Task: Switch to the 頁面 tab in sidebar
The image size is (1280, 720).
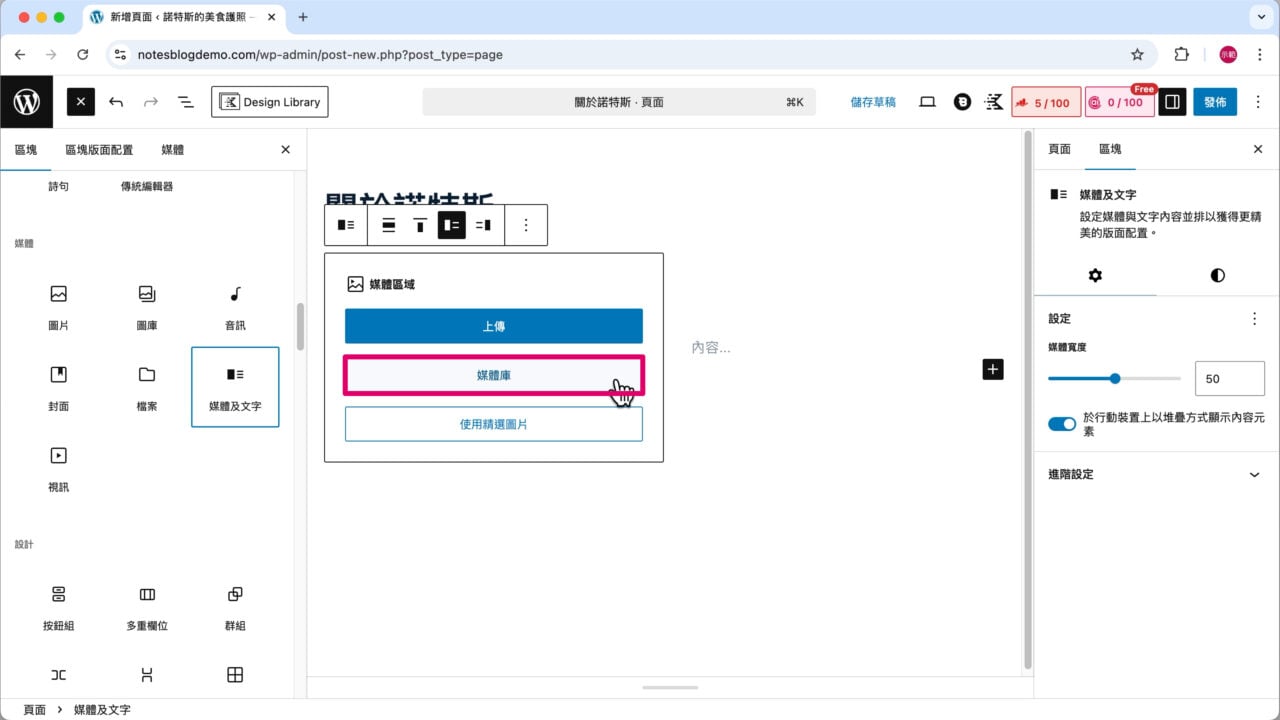Action: (x=1059, y=149)
